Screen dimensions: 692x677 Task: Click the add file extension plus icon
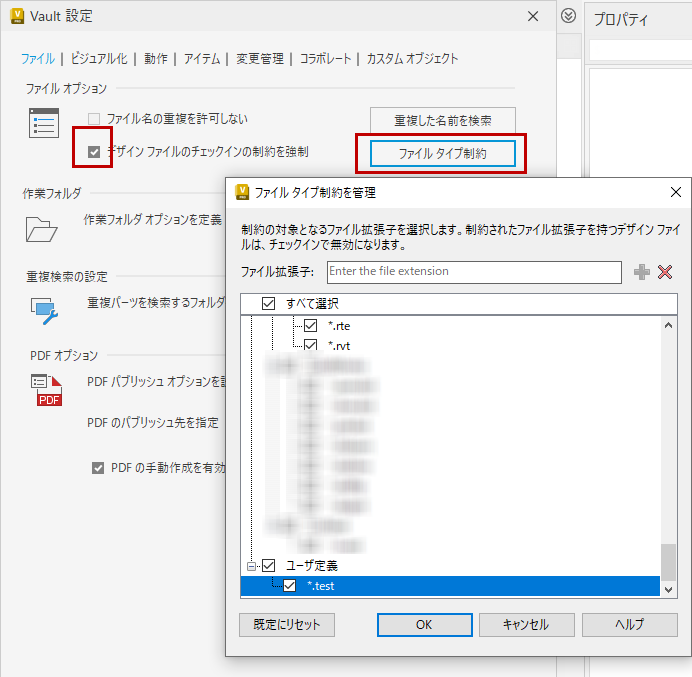coord(641,272)
